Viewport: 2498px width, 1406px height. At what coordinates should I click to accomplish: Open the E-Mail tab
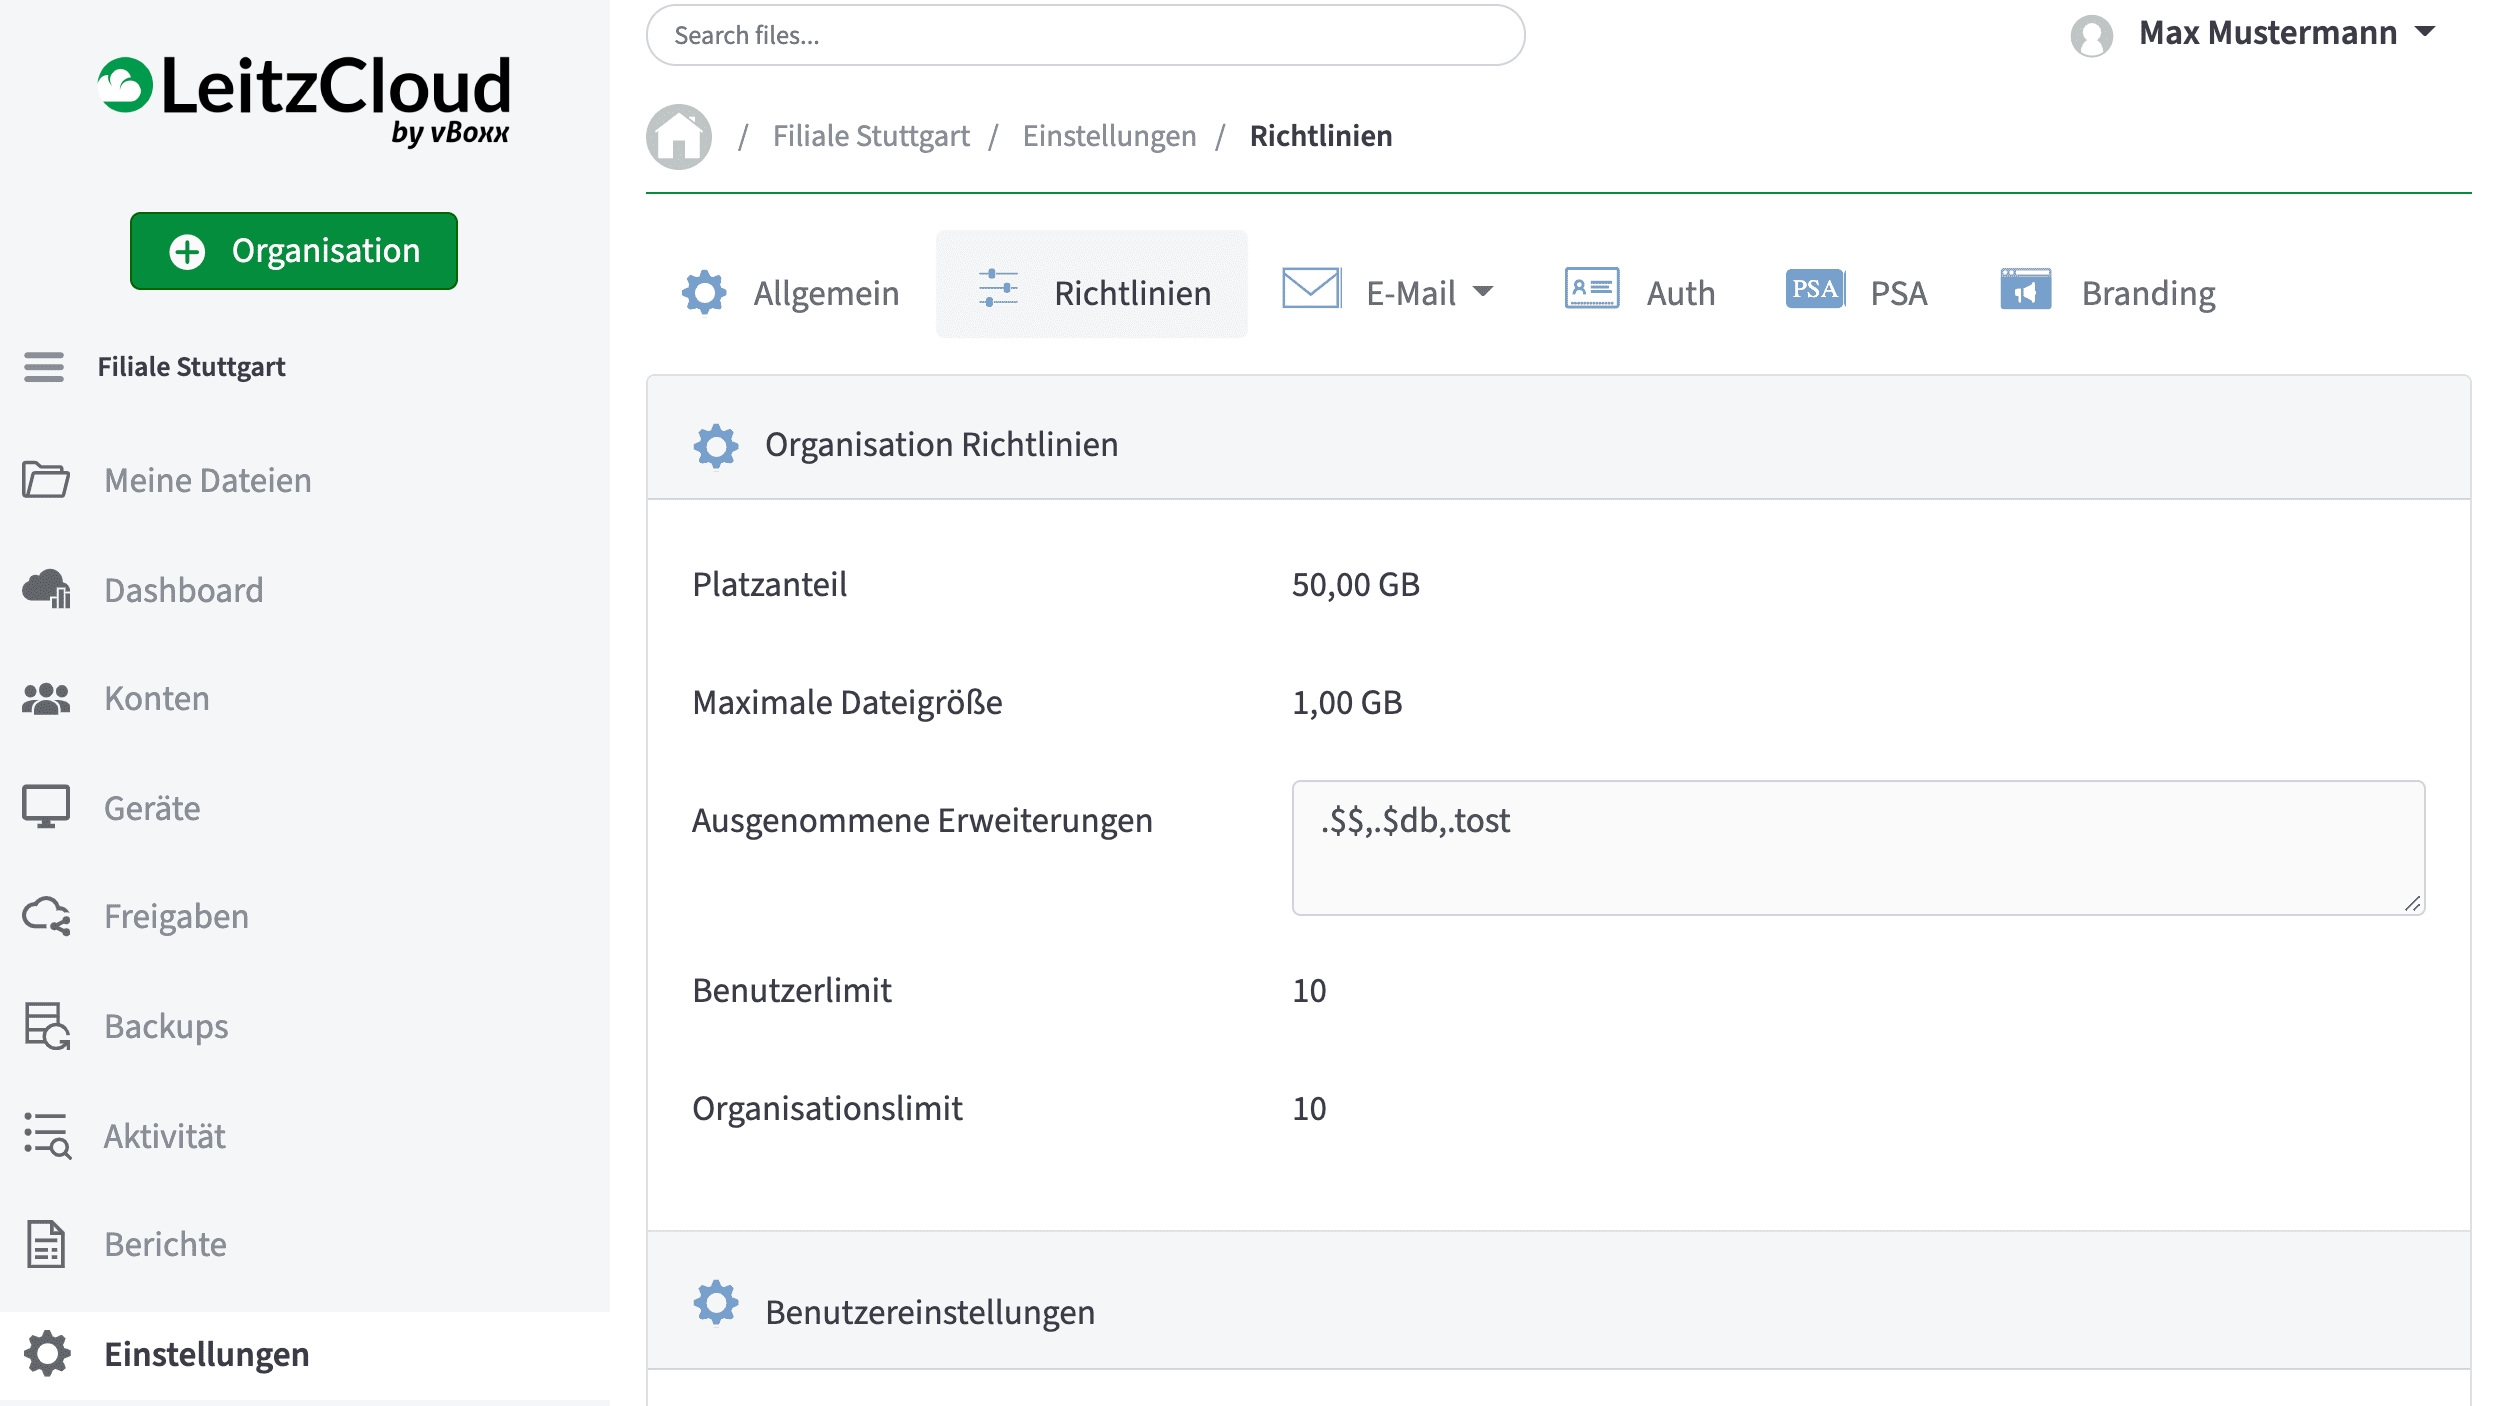tap(1388, 292)
